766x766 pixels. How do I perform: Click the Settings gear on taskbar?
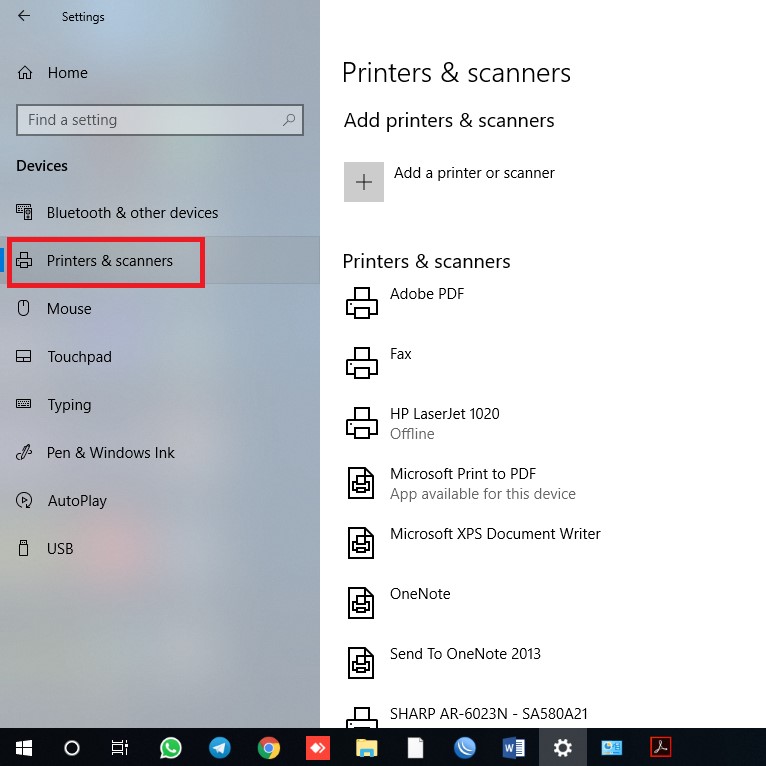(x=563, y=747)
